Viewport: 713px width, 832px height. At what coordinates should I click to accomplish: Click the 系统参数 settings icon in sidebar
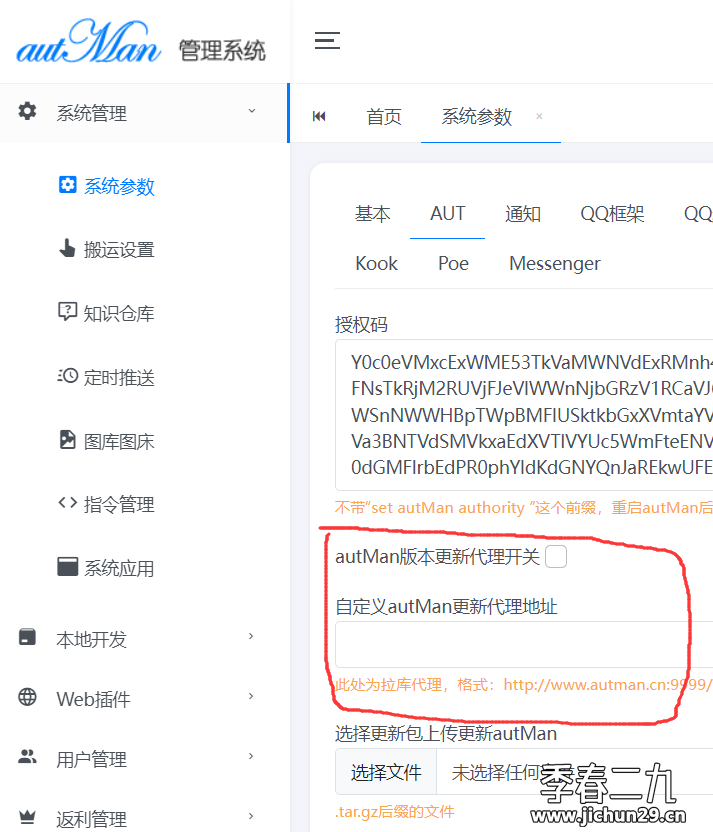(x=67, y=185)
